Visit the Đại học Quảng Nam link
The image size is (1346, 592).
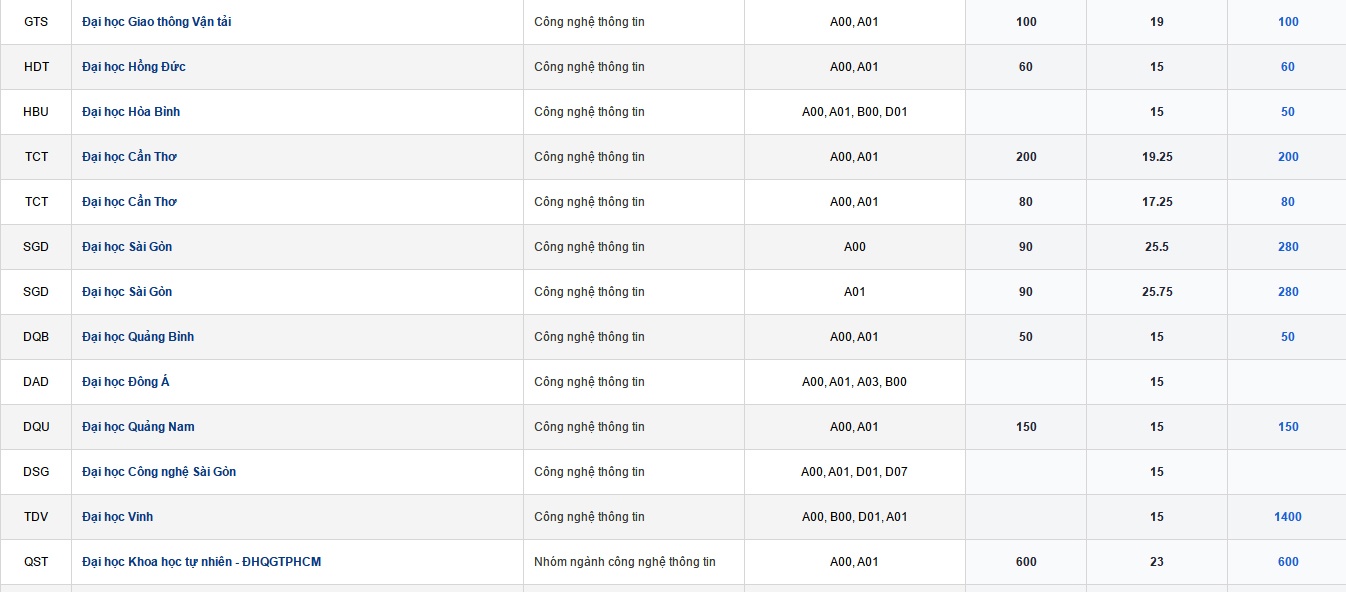(x=138, y=427)
